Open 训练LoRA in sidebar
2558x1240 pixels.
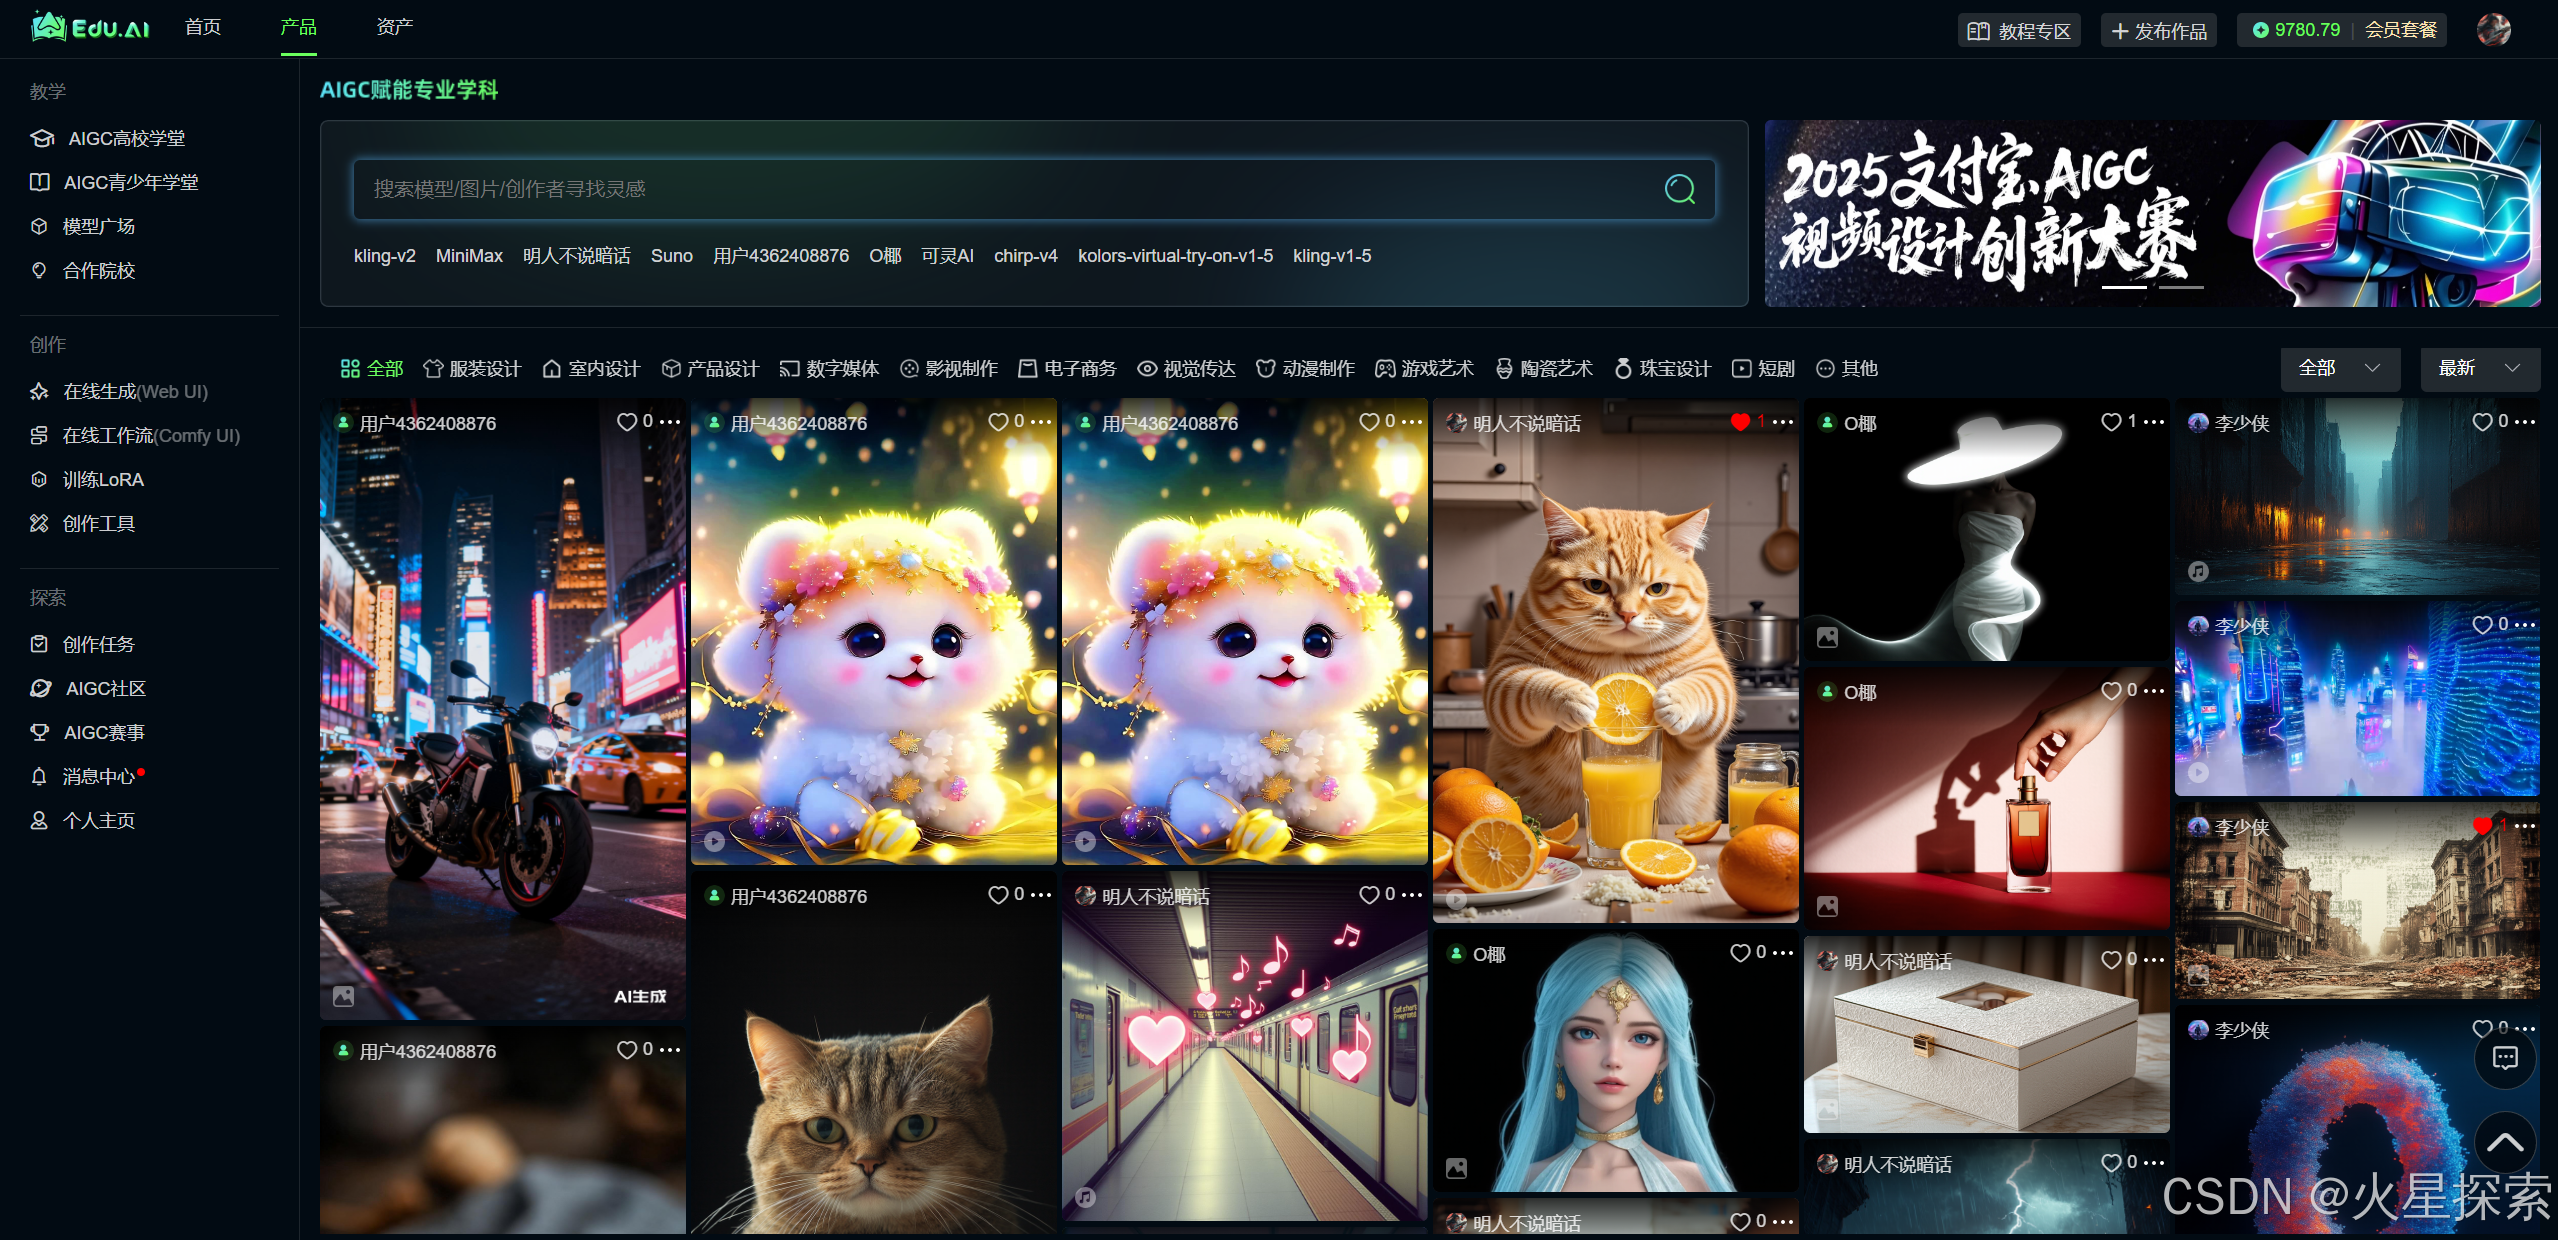102,480
